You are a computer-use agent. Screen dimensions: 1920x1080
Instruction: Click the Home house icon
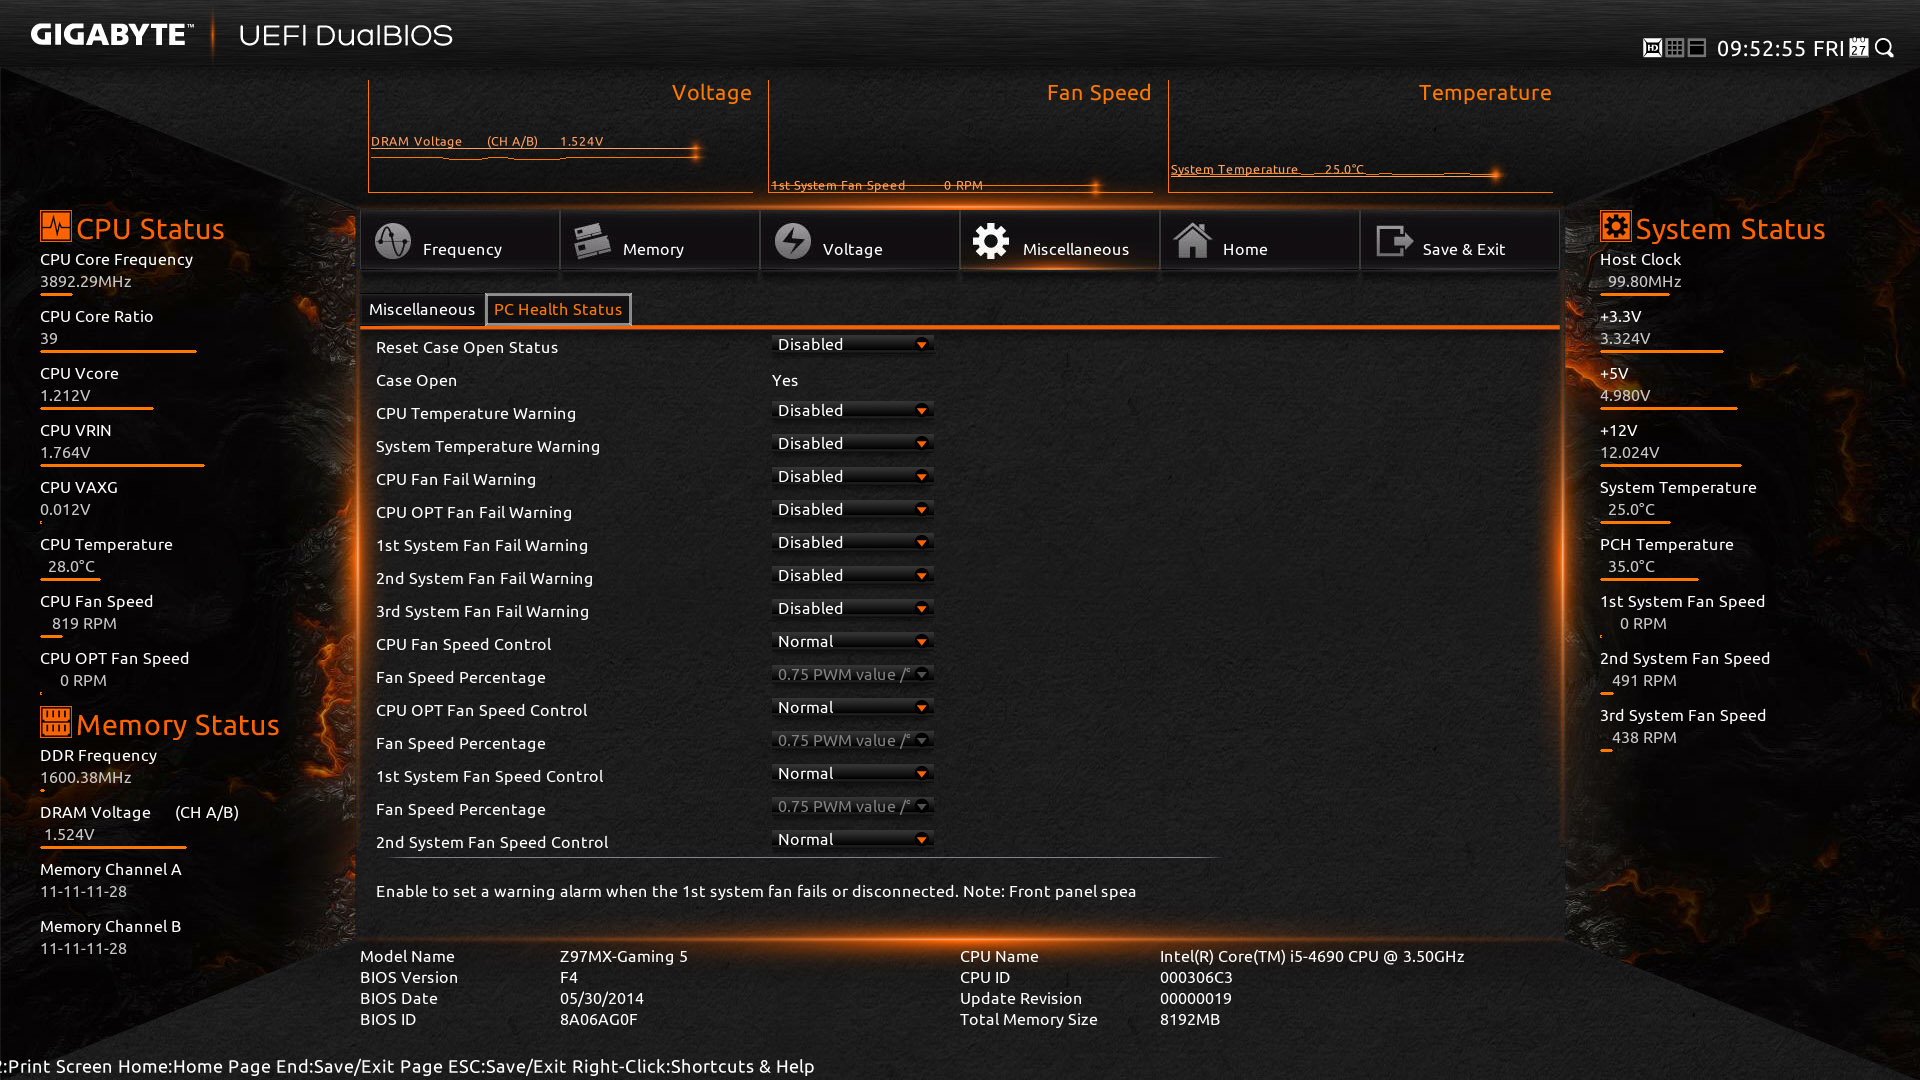(1192, 241)
